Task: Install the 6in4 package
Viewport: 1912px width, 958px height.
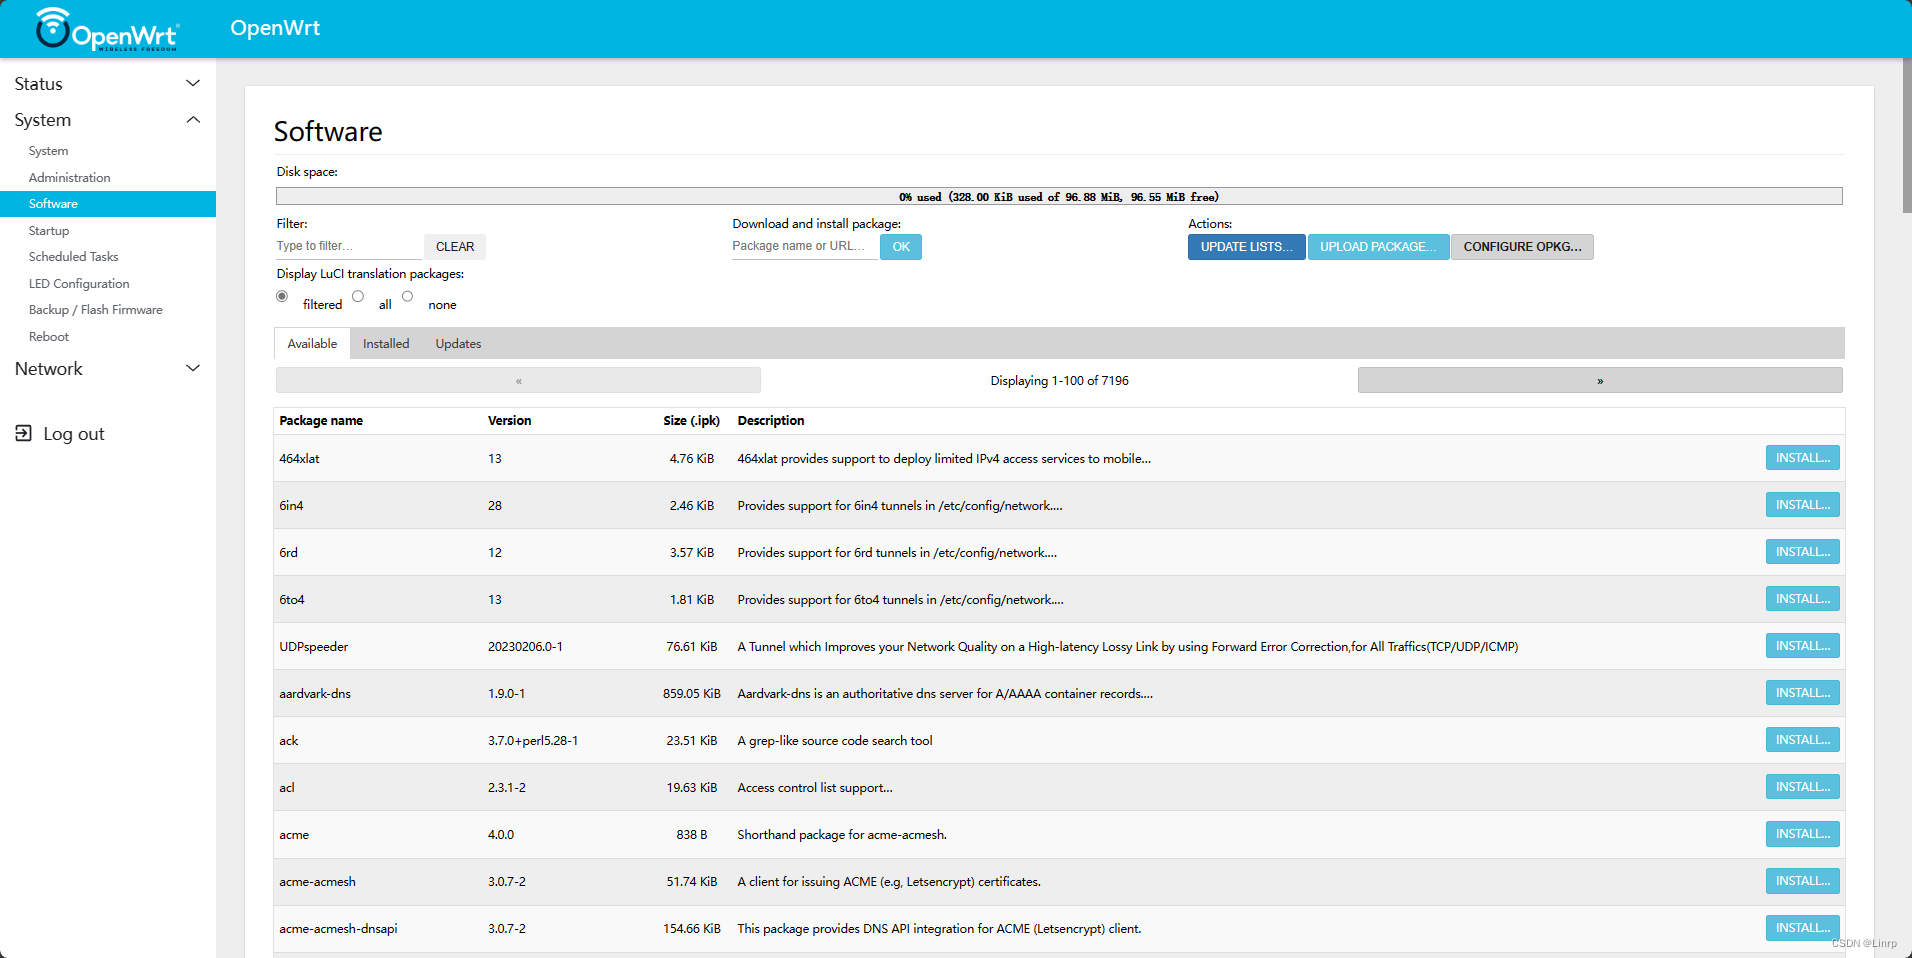Action: [1802, 505]
